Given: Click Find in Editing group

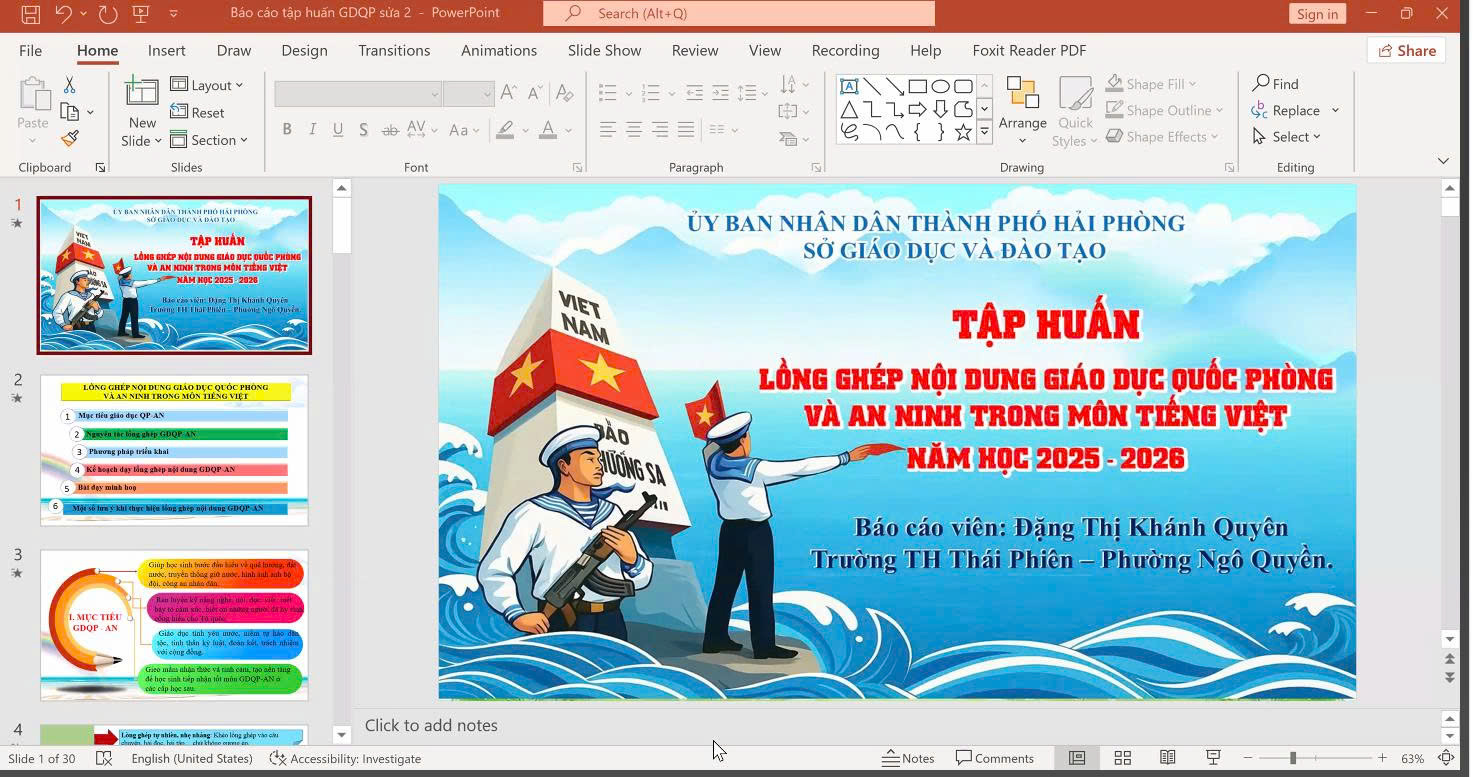Looking at the screenshot, I should (x=1276, y=84).
